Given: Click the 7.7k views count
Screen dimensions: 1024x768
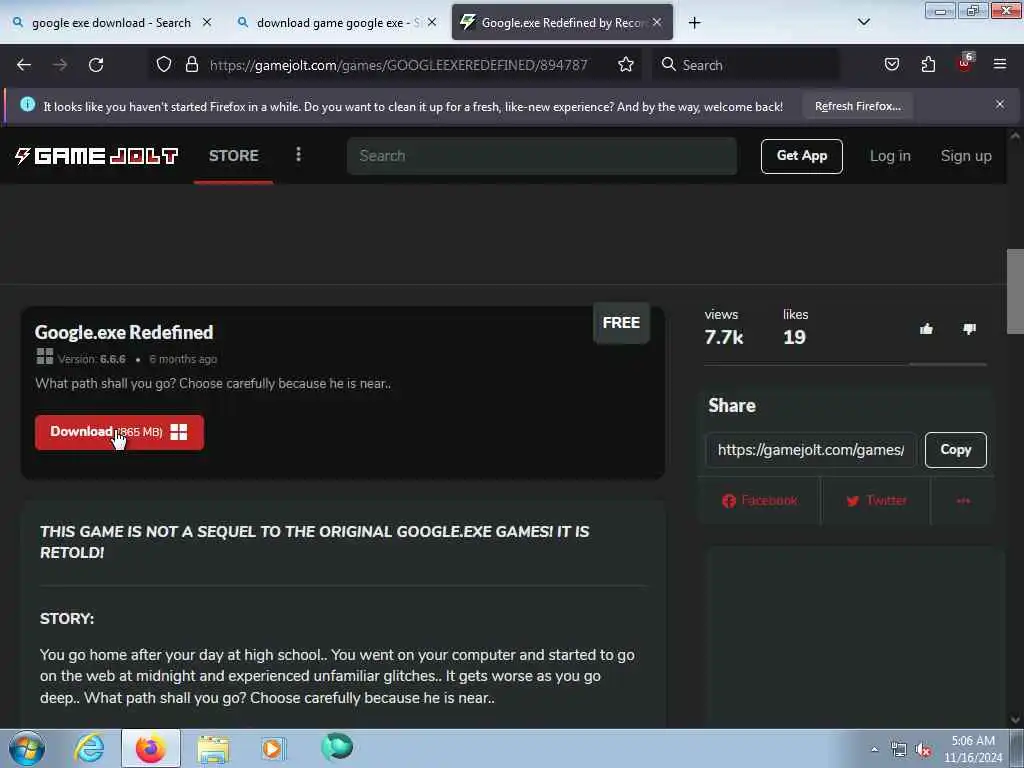Looking at the screenshot, I should click(724, 337).
